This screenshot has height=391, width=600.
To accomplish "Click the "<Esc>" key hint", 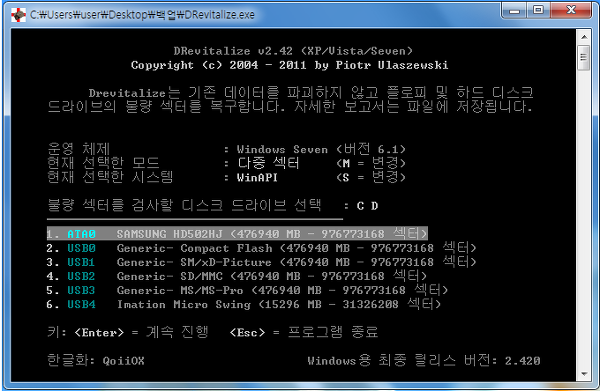I will coord(247,332).
